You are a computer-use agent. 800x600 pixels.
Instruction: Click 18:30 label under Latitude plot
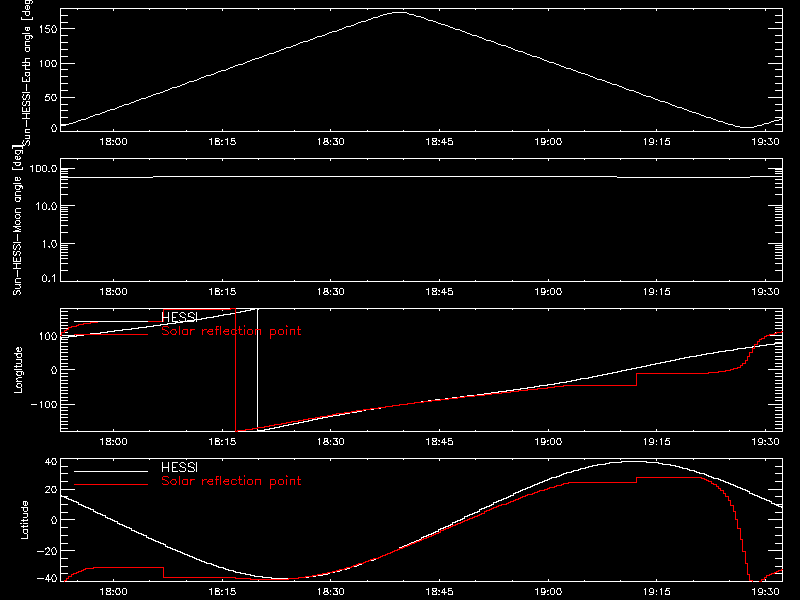click(331, 592)
